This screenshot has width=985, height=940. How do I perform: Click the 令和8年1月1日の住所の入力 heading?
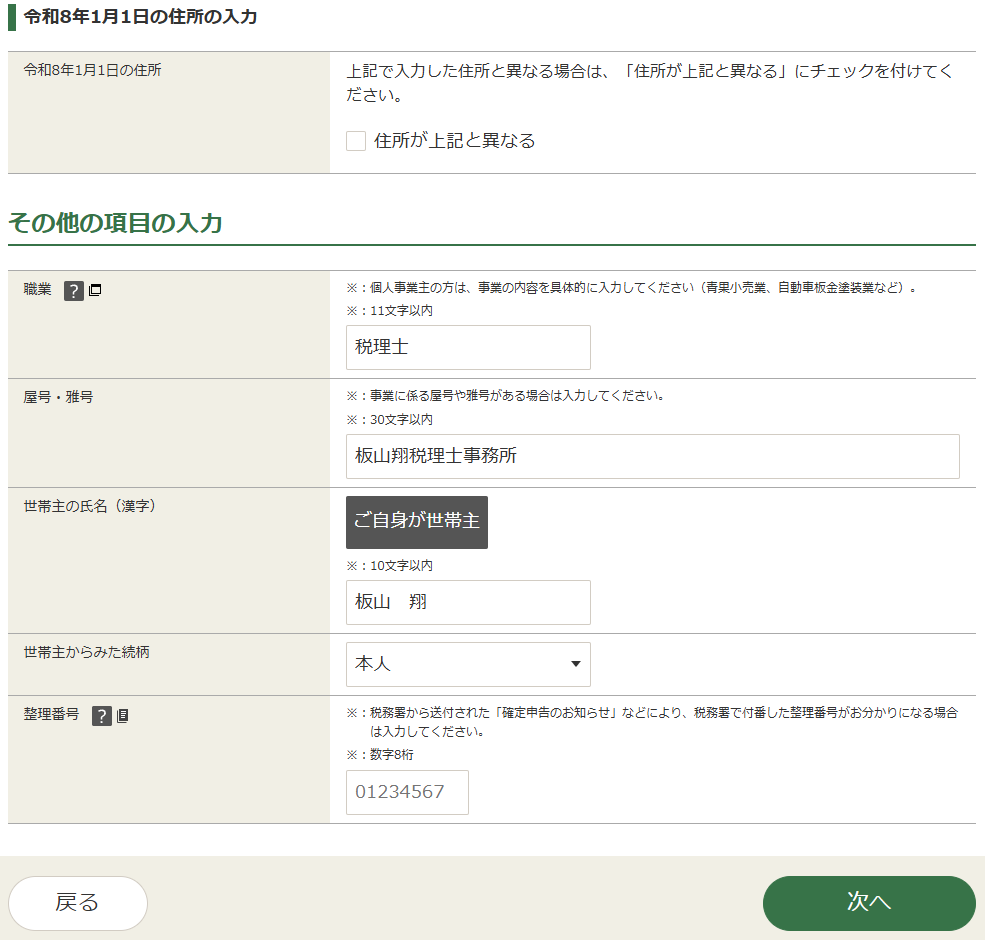(x=140, y=17)
